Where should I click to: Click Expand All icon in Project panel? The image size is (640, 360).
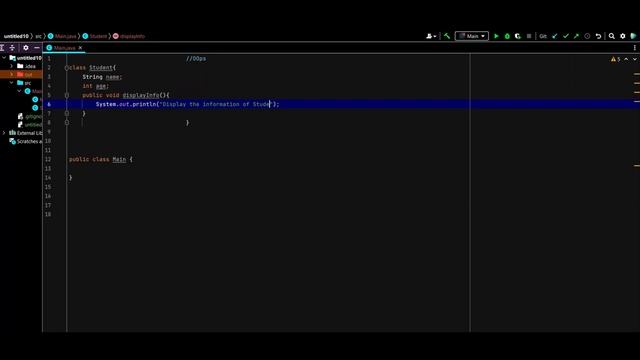(2, 48)
